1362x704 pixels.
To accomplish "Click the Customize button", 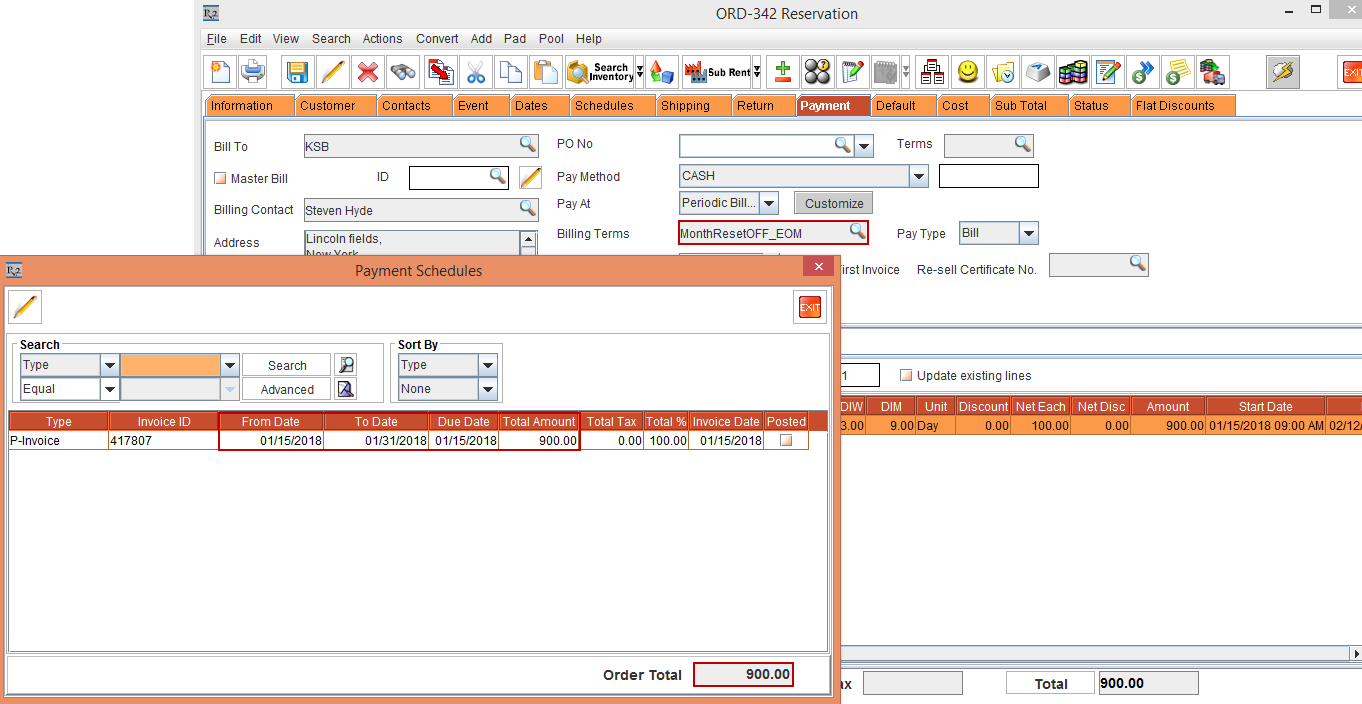I will 833,203.
